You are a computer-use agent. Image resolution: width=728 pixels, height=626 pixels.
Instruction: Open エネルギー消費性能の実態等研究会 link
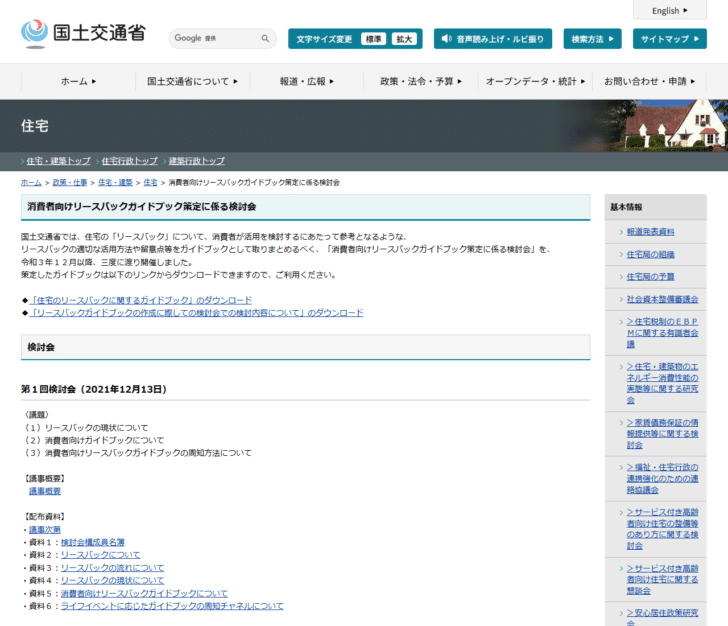(x=663, y=383)
